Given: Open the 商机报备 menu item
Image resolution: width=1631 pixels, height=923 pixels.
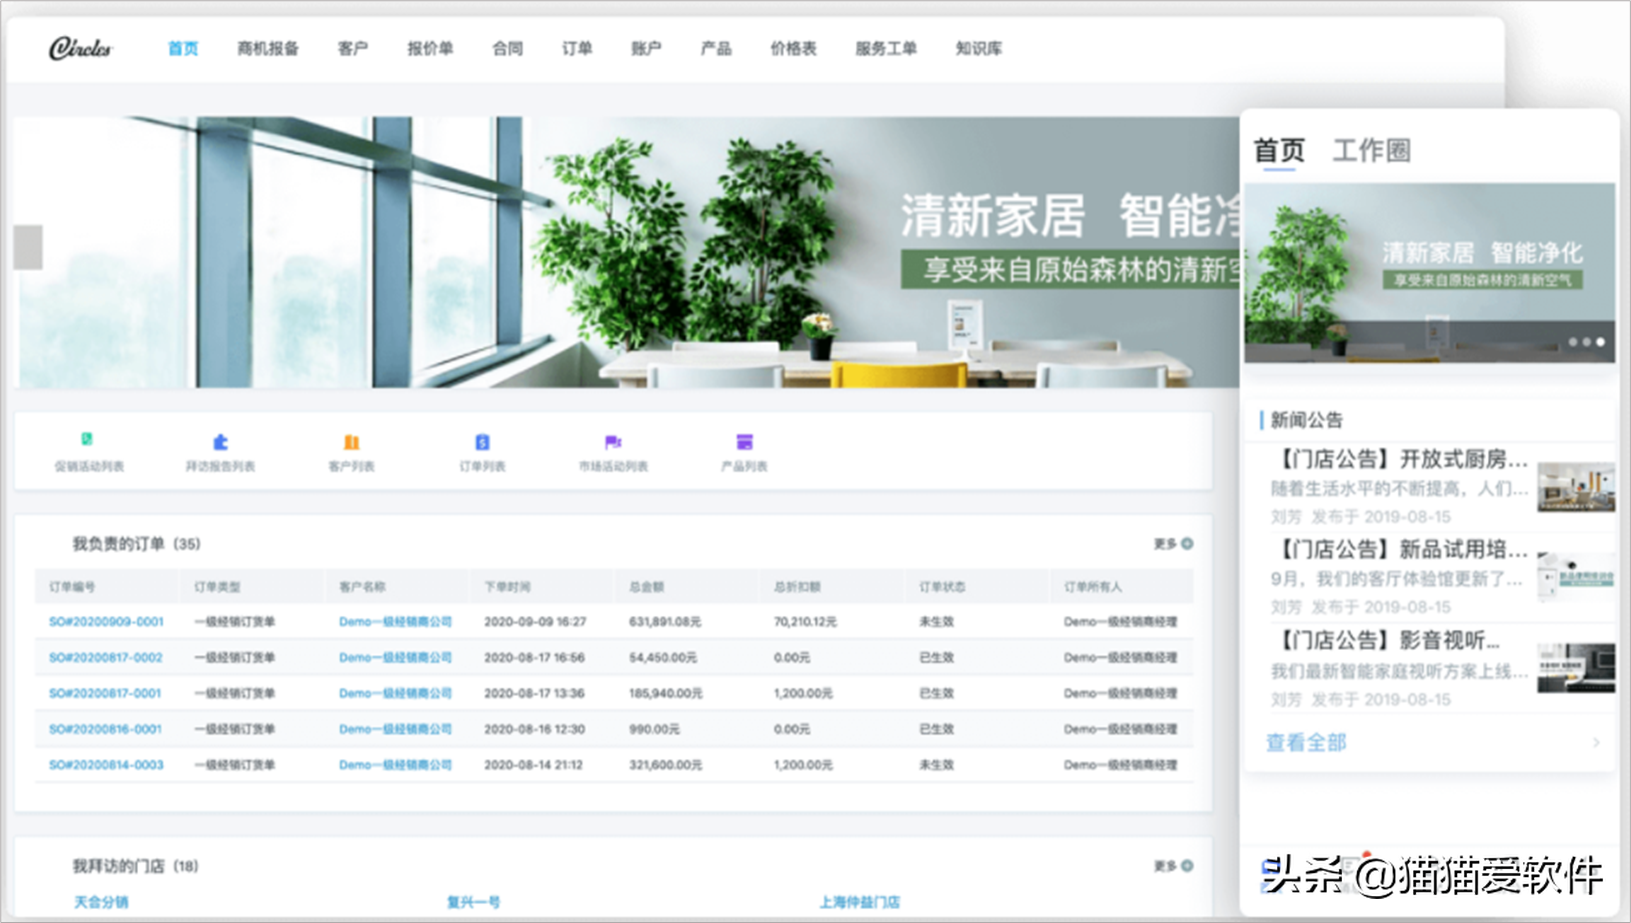Looking at the screenshot, I should tap(267, 47).
